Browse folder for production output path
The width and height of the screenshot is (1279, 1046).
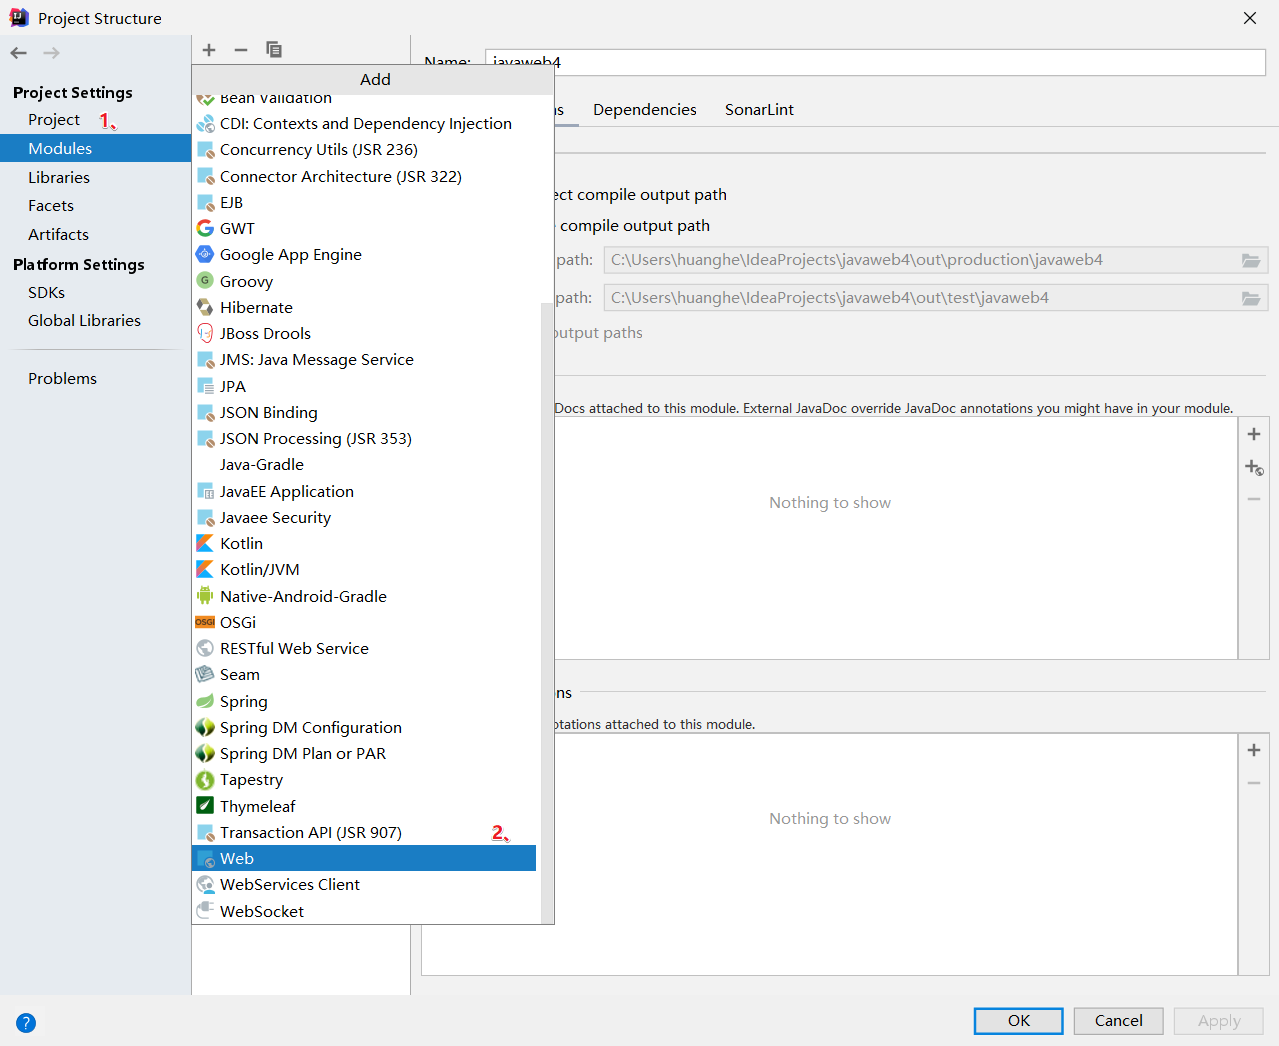pos(1251,260)
